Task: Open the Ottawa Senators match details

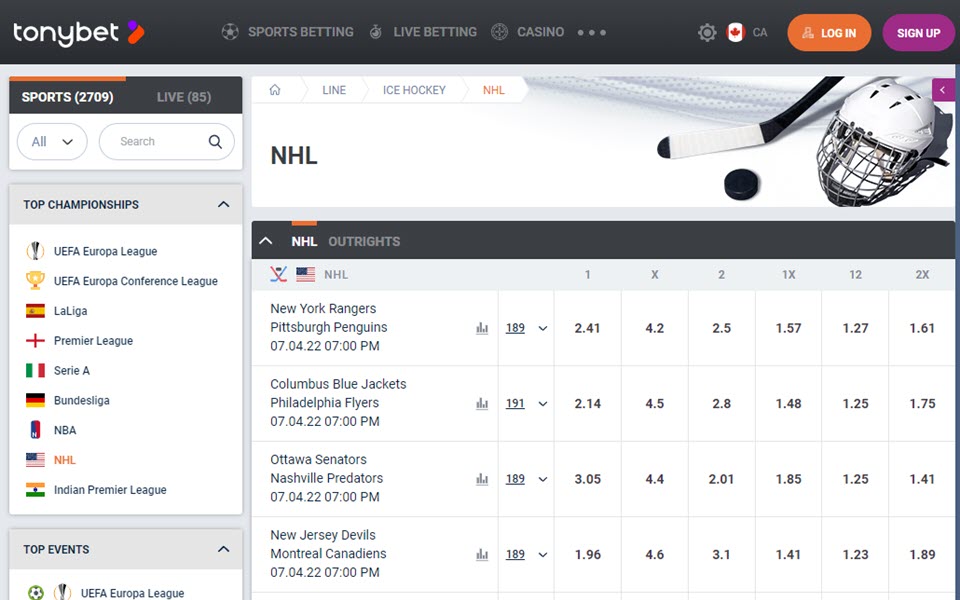Action: coord(318,459)
